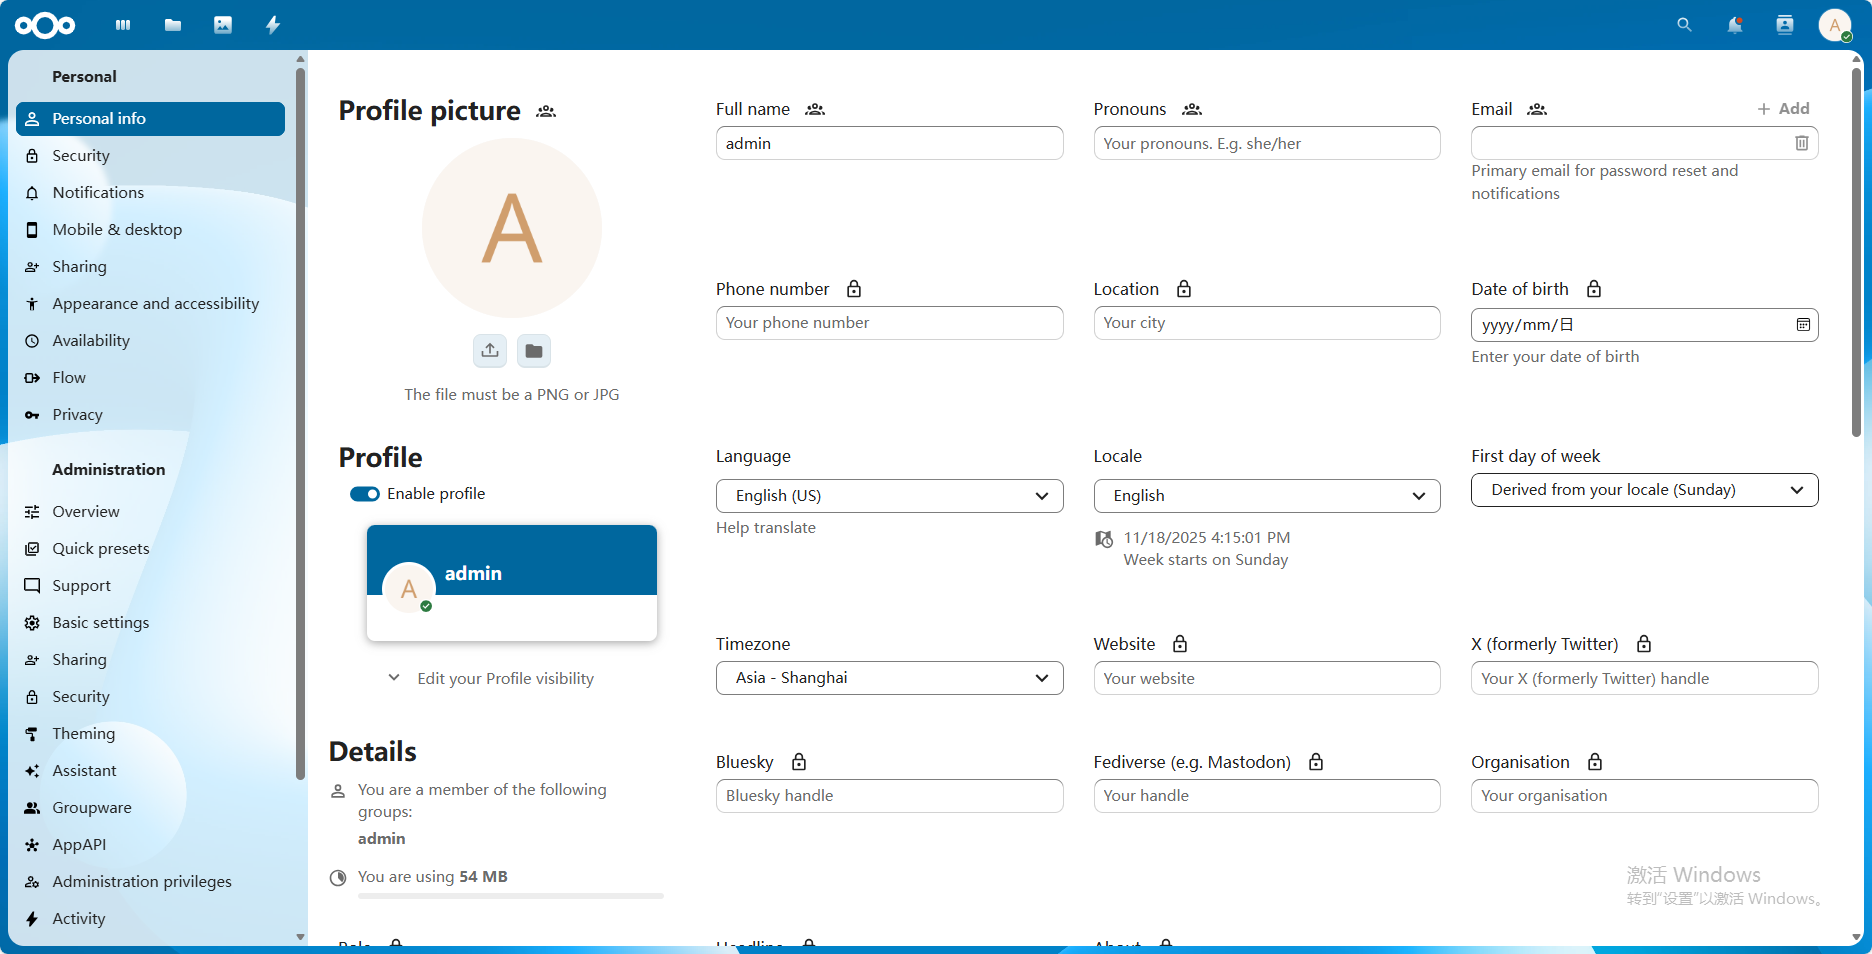Open Basic settings
Screen dimensions: 1872x954
(x=151, y=623)
